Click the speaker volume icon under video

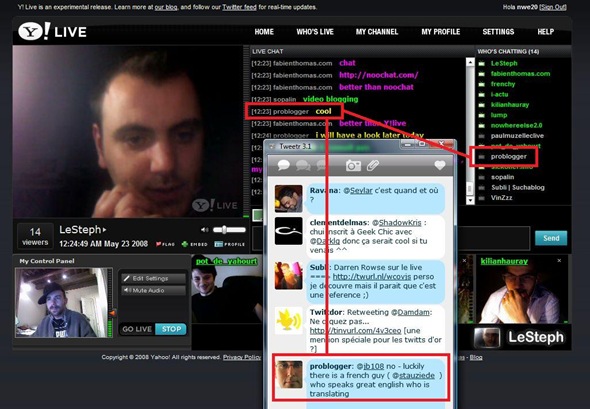tap(204, 230)
